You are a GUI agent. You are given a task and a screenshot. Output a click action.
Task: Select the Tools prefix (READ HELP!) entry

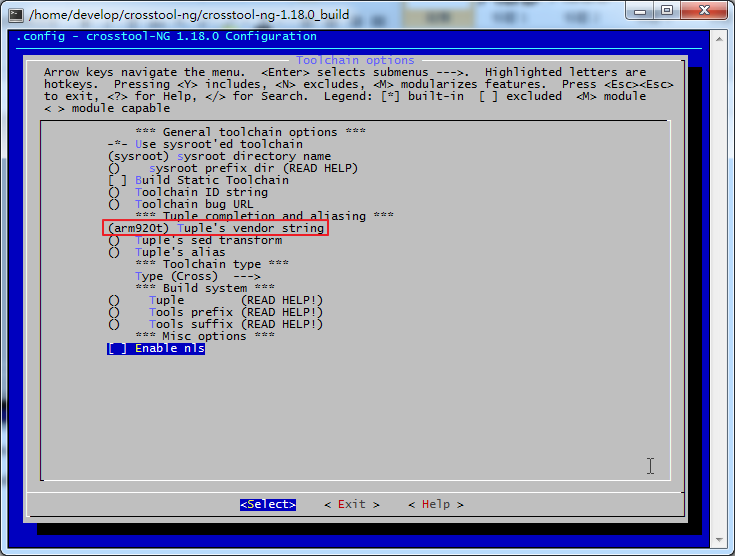click(216, 313)
